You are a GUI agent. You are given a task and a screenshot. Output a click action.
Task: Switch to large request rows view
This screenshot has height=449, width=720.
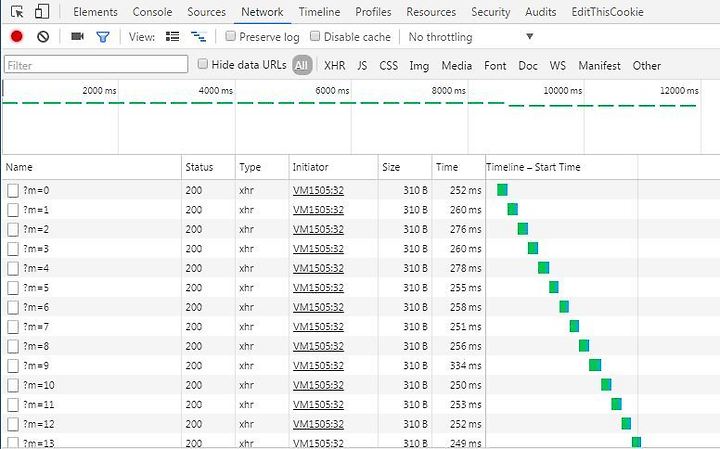173,36
